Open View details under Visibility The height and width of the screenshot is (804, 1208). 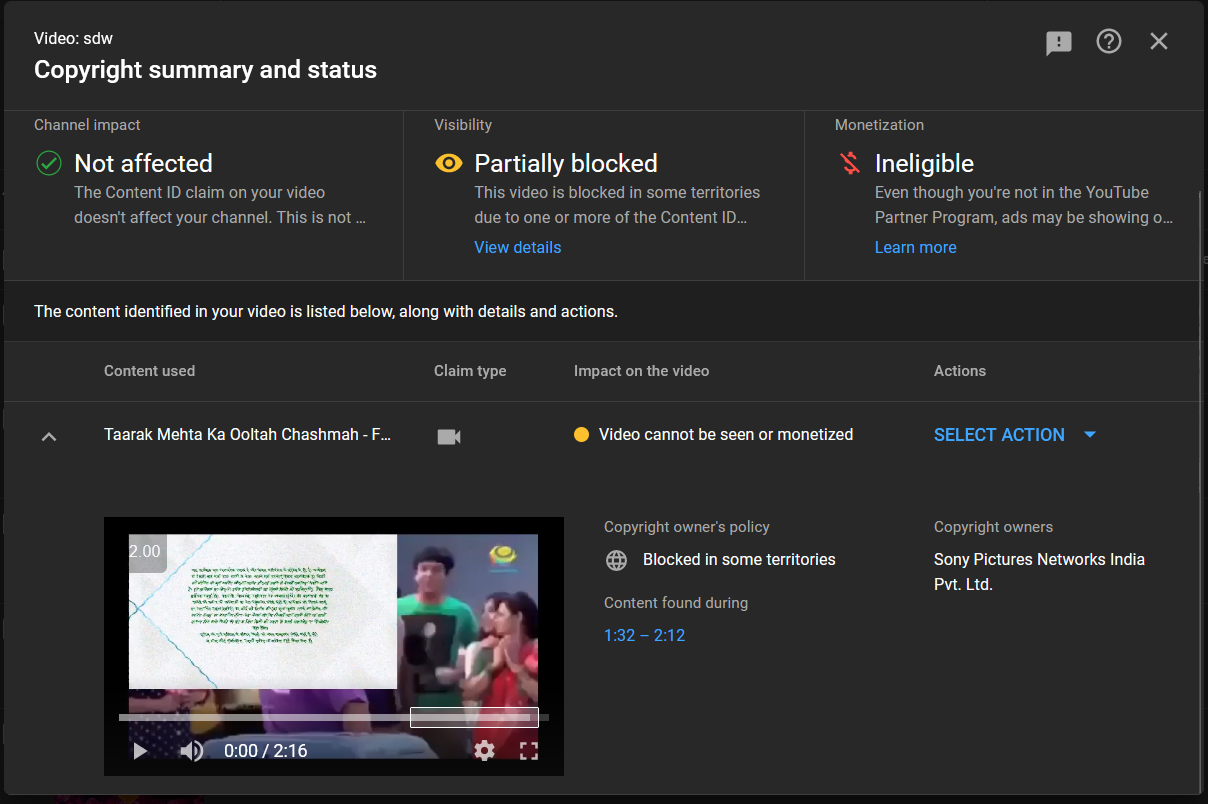click(517, 247)
